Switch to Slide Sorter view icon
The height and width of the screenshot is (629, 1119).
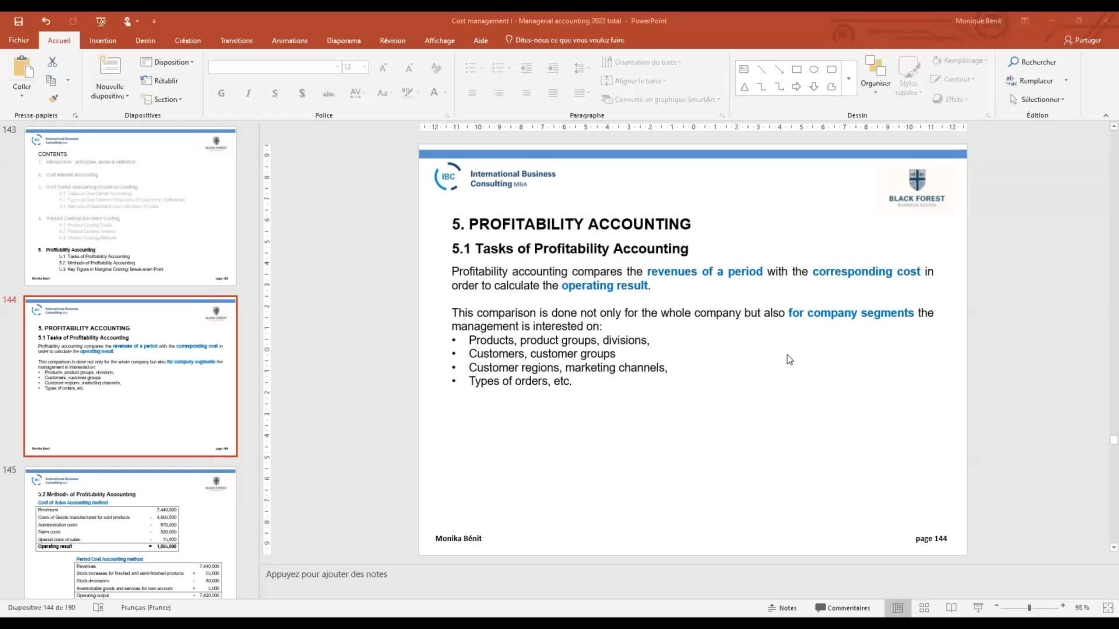[x=924, y=608]
